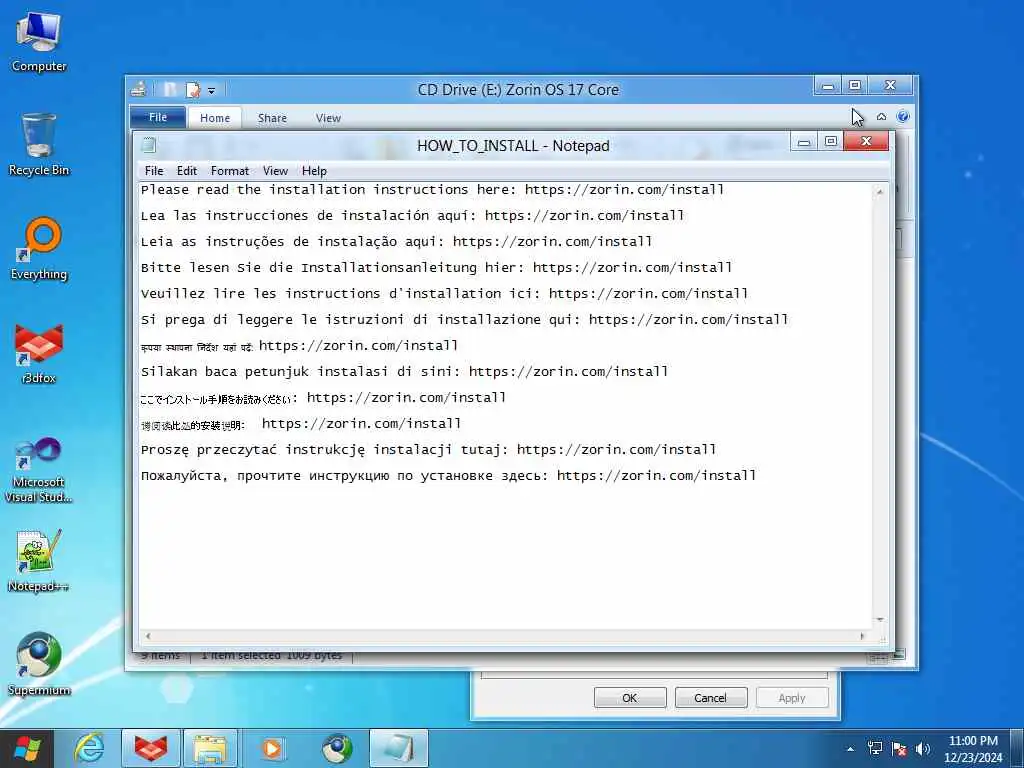Image resolution: width=1024 pixels, height=768 pixels.
Task: Open Notepad's Help menu
Action: 314,170
